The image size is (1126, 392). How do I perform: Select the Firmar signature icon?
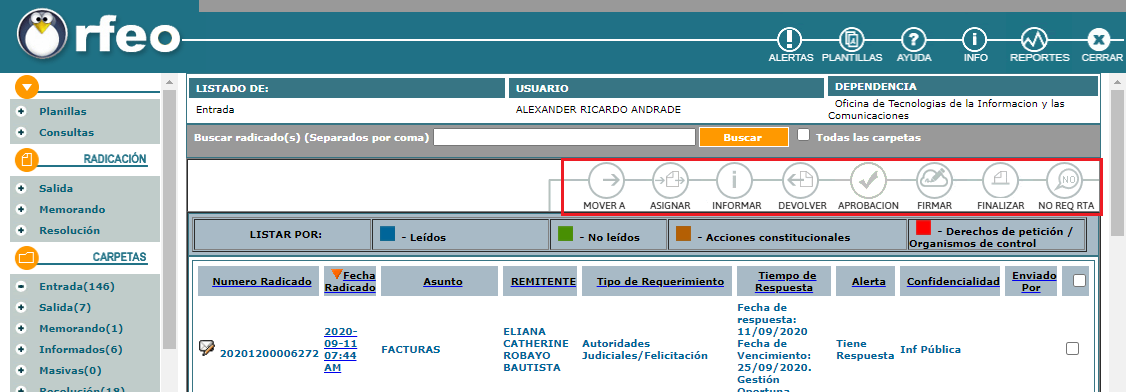click(934, 181)
